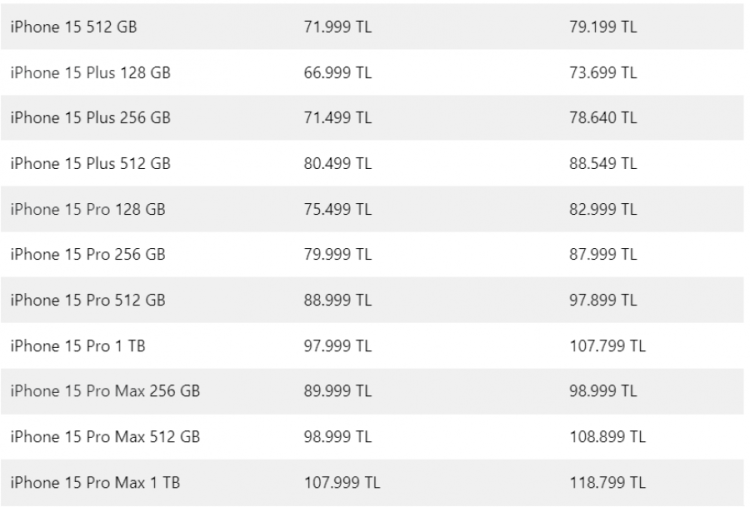Viewport: 750px width, 507px height.
Task: Select the 78.640 TL price
Action: point(603,118)
